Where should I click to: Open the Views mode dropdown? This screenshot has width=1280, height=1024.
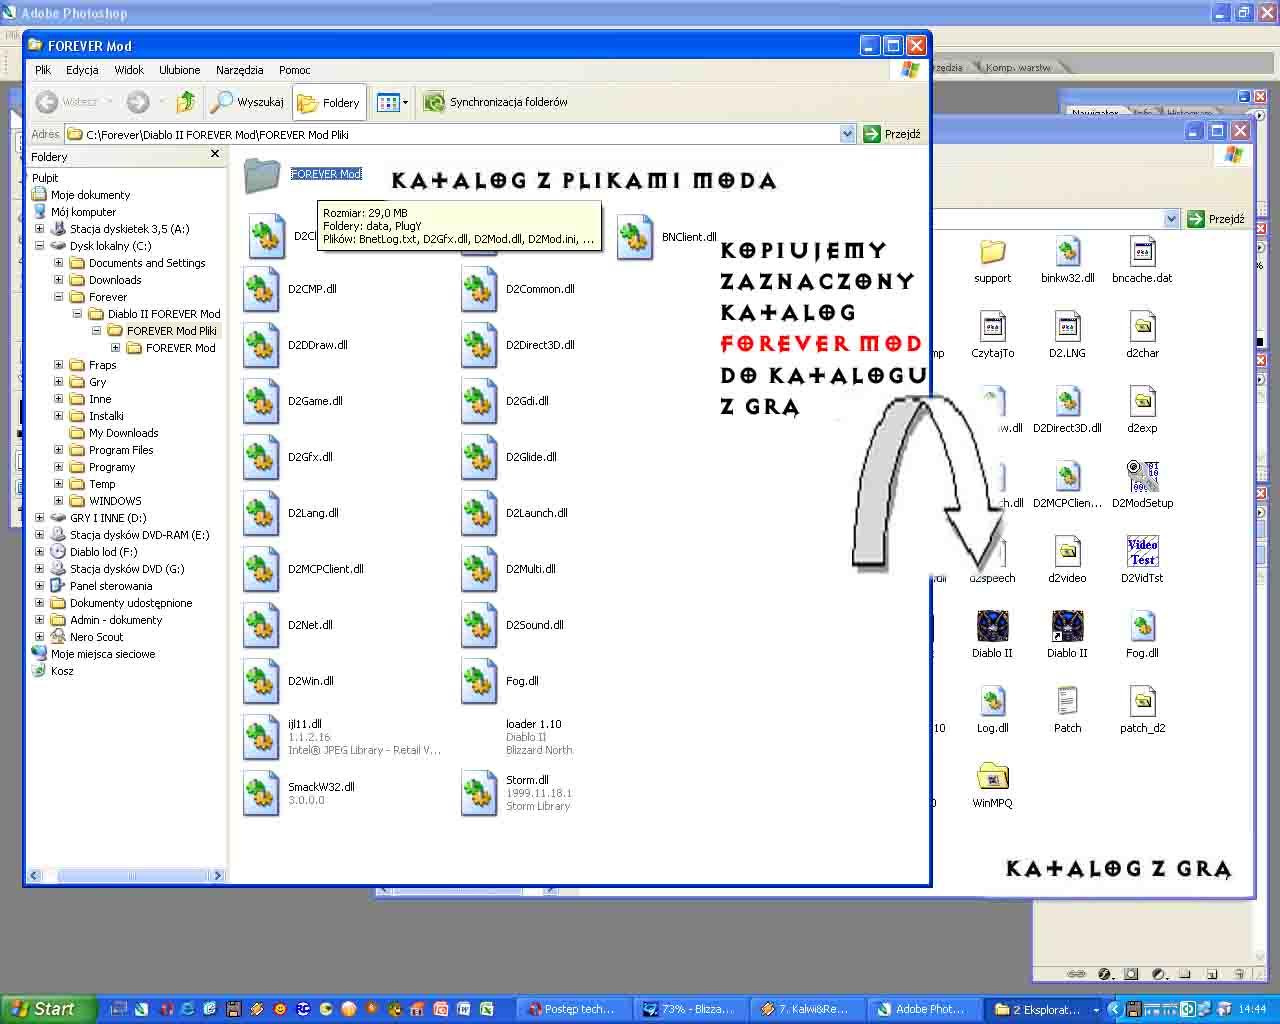[392, 102]
